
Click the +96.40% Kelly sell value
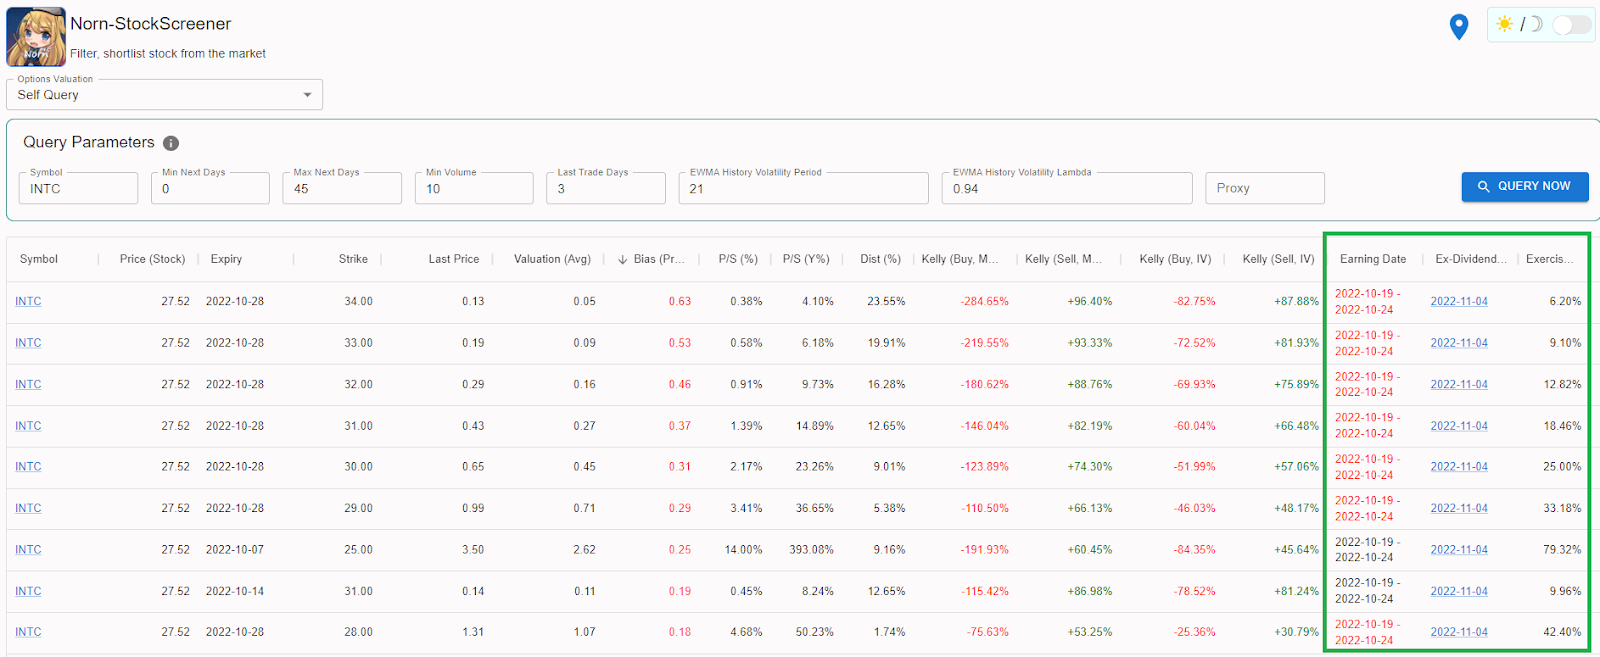pos(1090,301)
